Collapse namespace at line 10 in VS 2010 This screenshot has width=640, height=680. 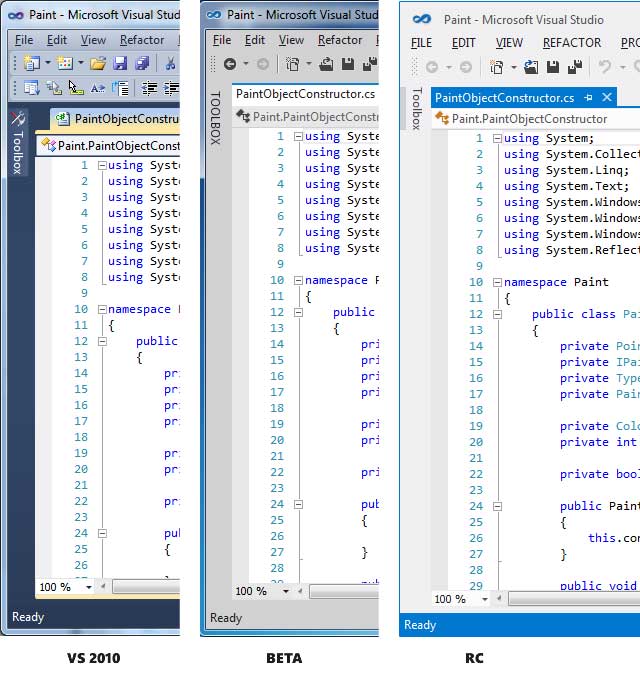point(102,309)
